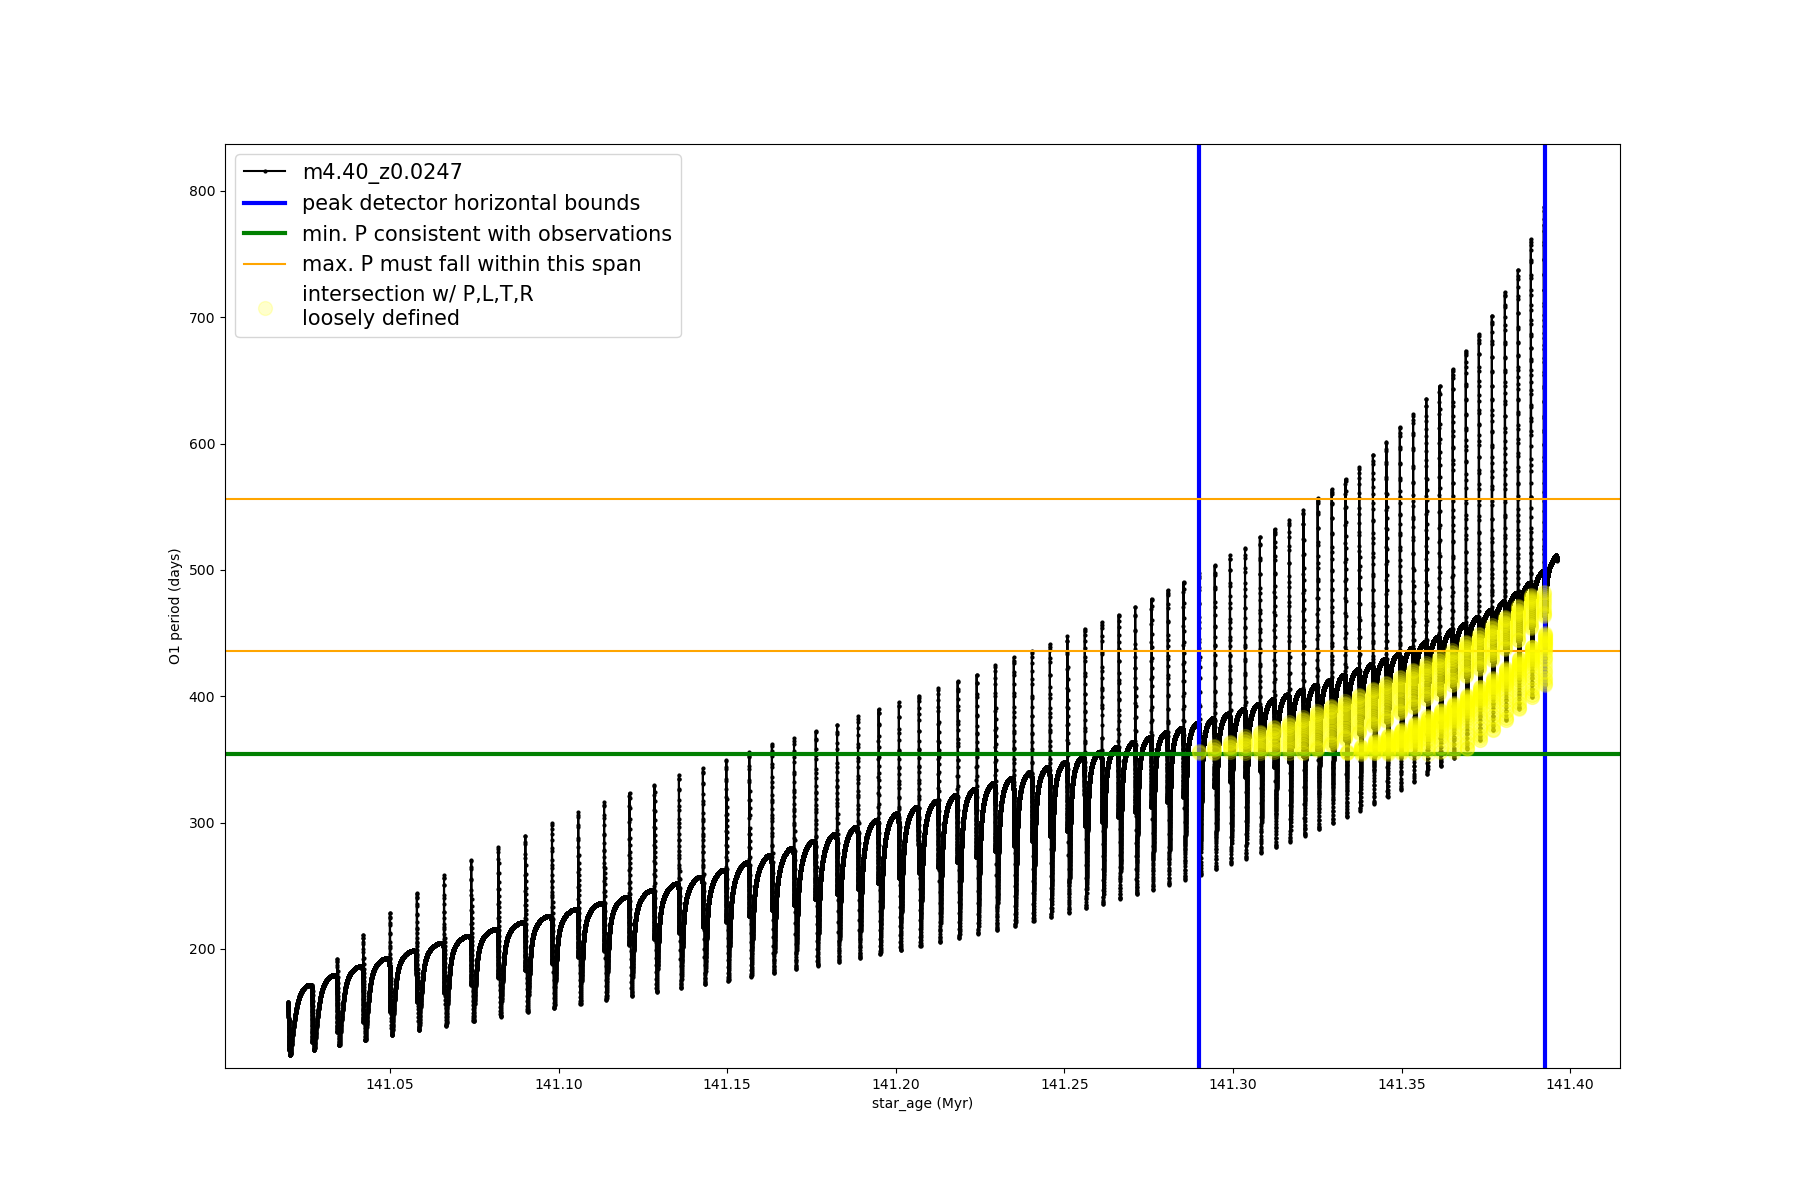
Task: Click 'max. P must fall within this span'
Action: tap(471, 264)
